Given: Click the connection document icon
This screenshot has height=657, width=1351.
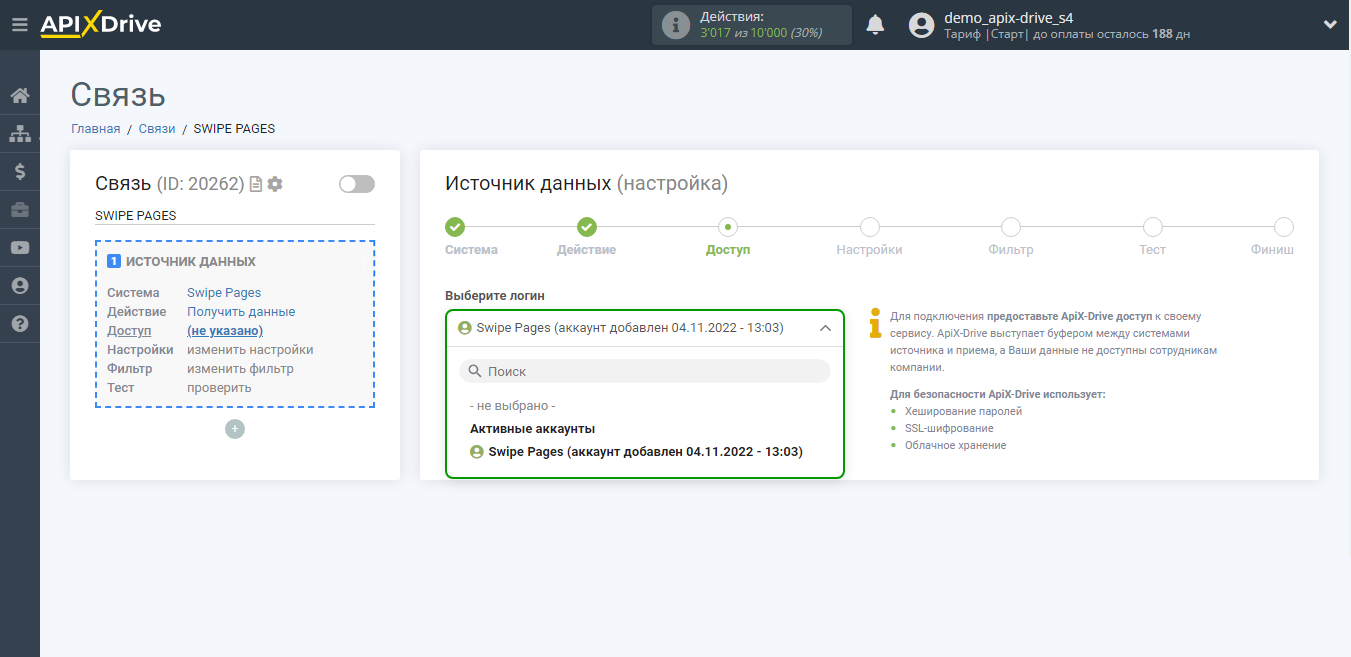Looking at the screenshot, I should 256,184.
